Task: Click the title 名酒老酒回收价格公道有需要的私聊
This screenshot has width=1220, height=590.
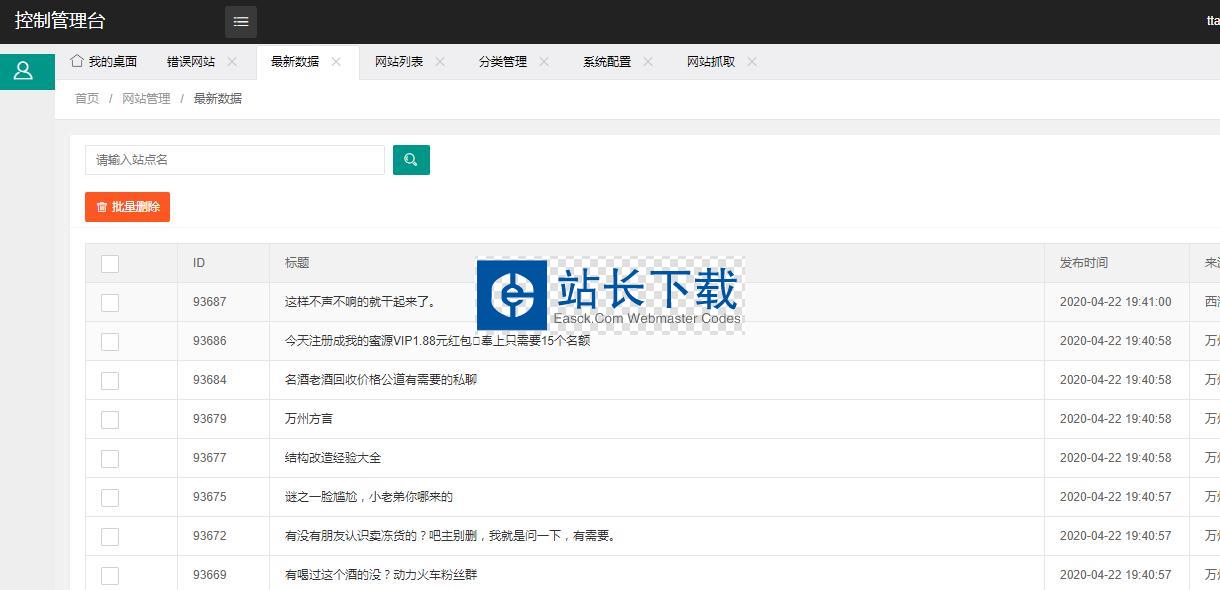Action: [x=381, y=380]
